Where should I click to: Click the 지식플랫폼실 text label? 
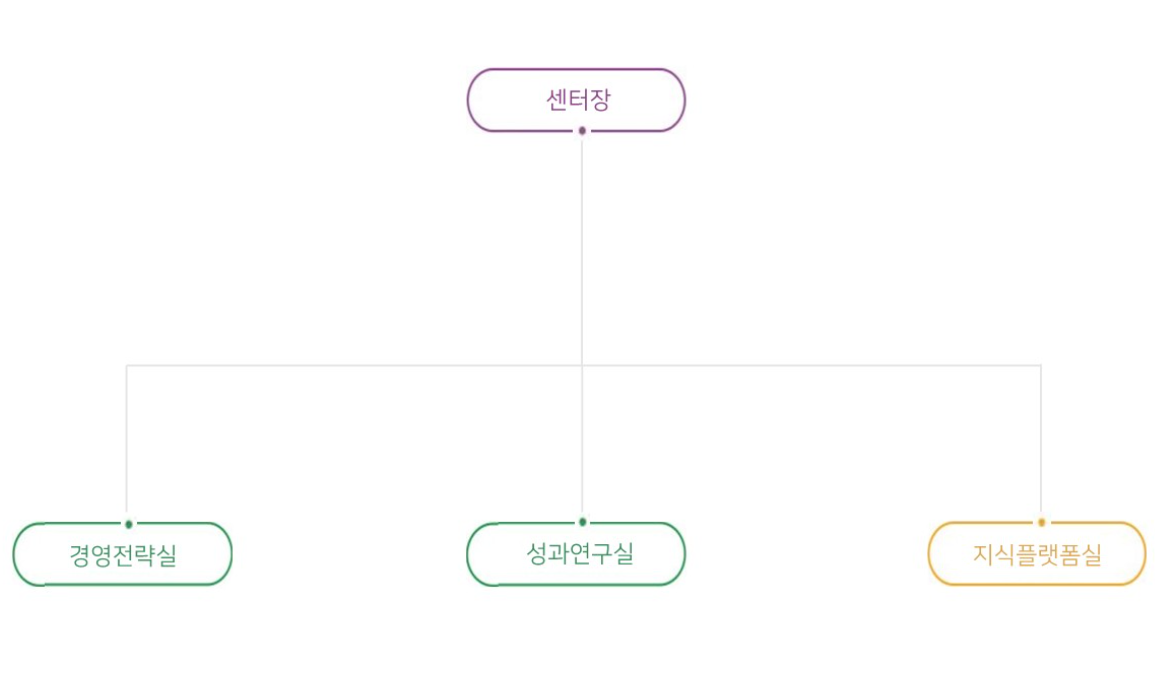coord(1037,554)
